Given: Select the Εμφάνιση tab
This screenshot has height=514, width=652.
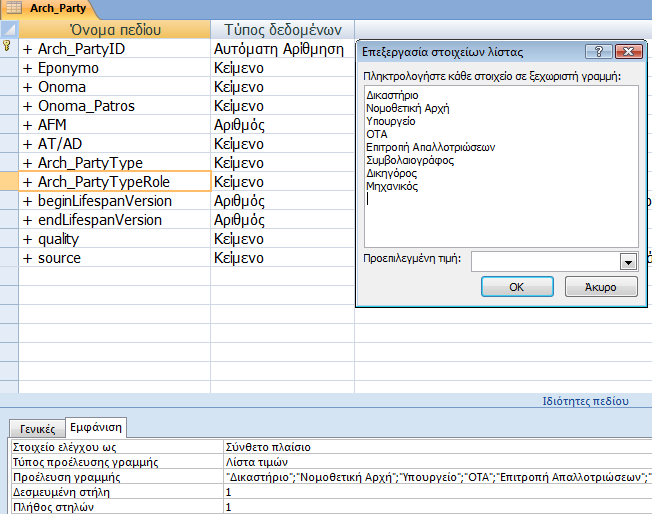Looking at the screenshot, I should tap(96, 428).
